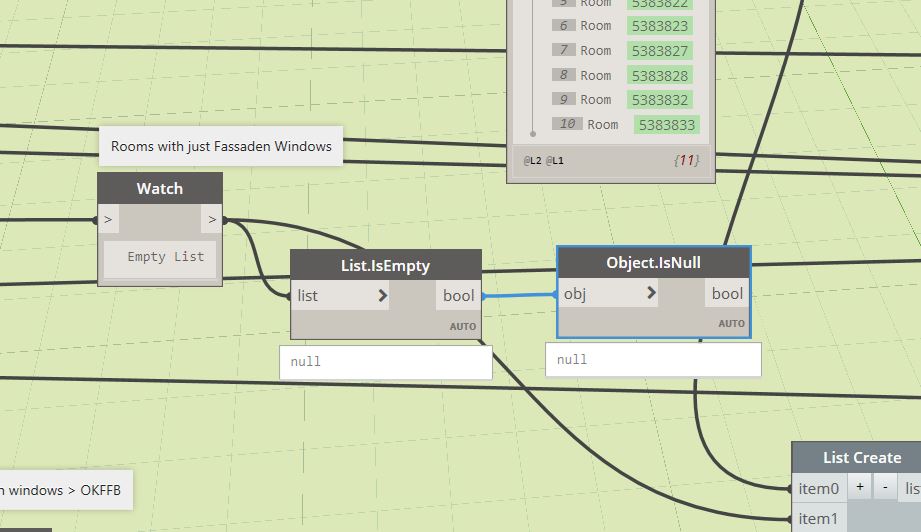Click room ID 5383832 in the list preview
This screenshot has width=921, height=532.
click(x=660, y=100)
